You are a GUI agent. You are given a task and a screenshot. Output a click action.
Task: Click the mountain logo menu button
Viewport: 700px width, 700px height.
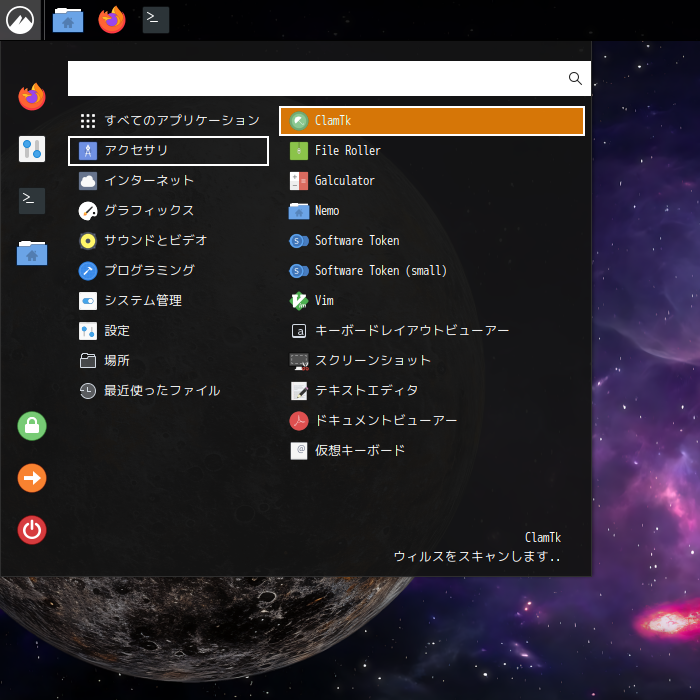click(x=20, y=20)
